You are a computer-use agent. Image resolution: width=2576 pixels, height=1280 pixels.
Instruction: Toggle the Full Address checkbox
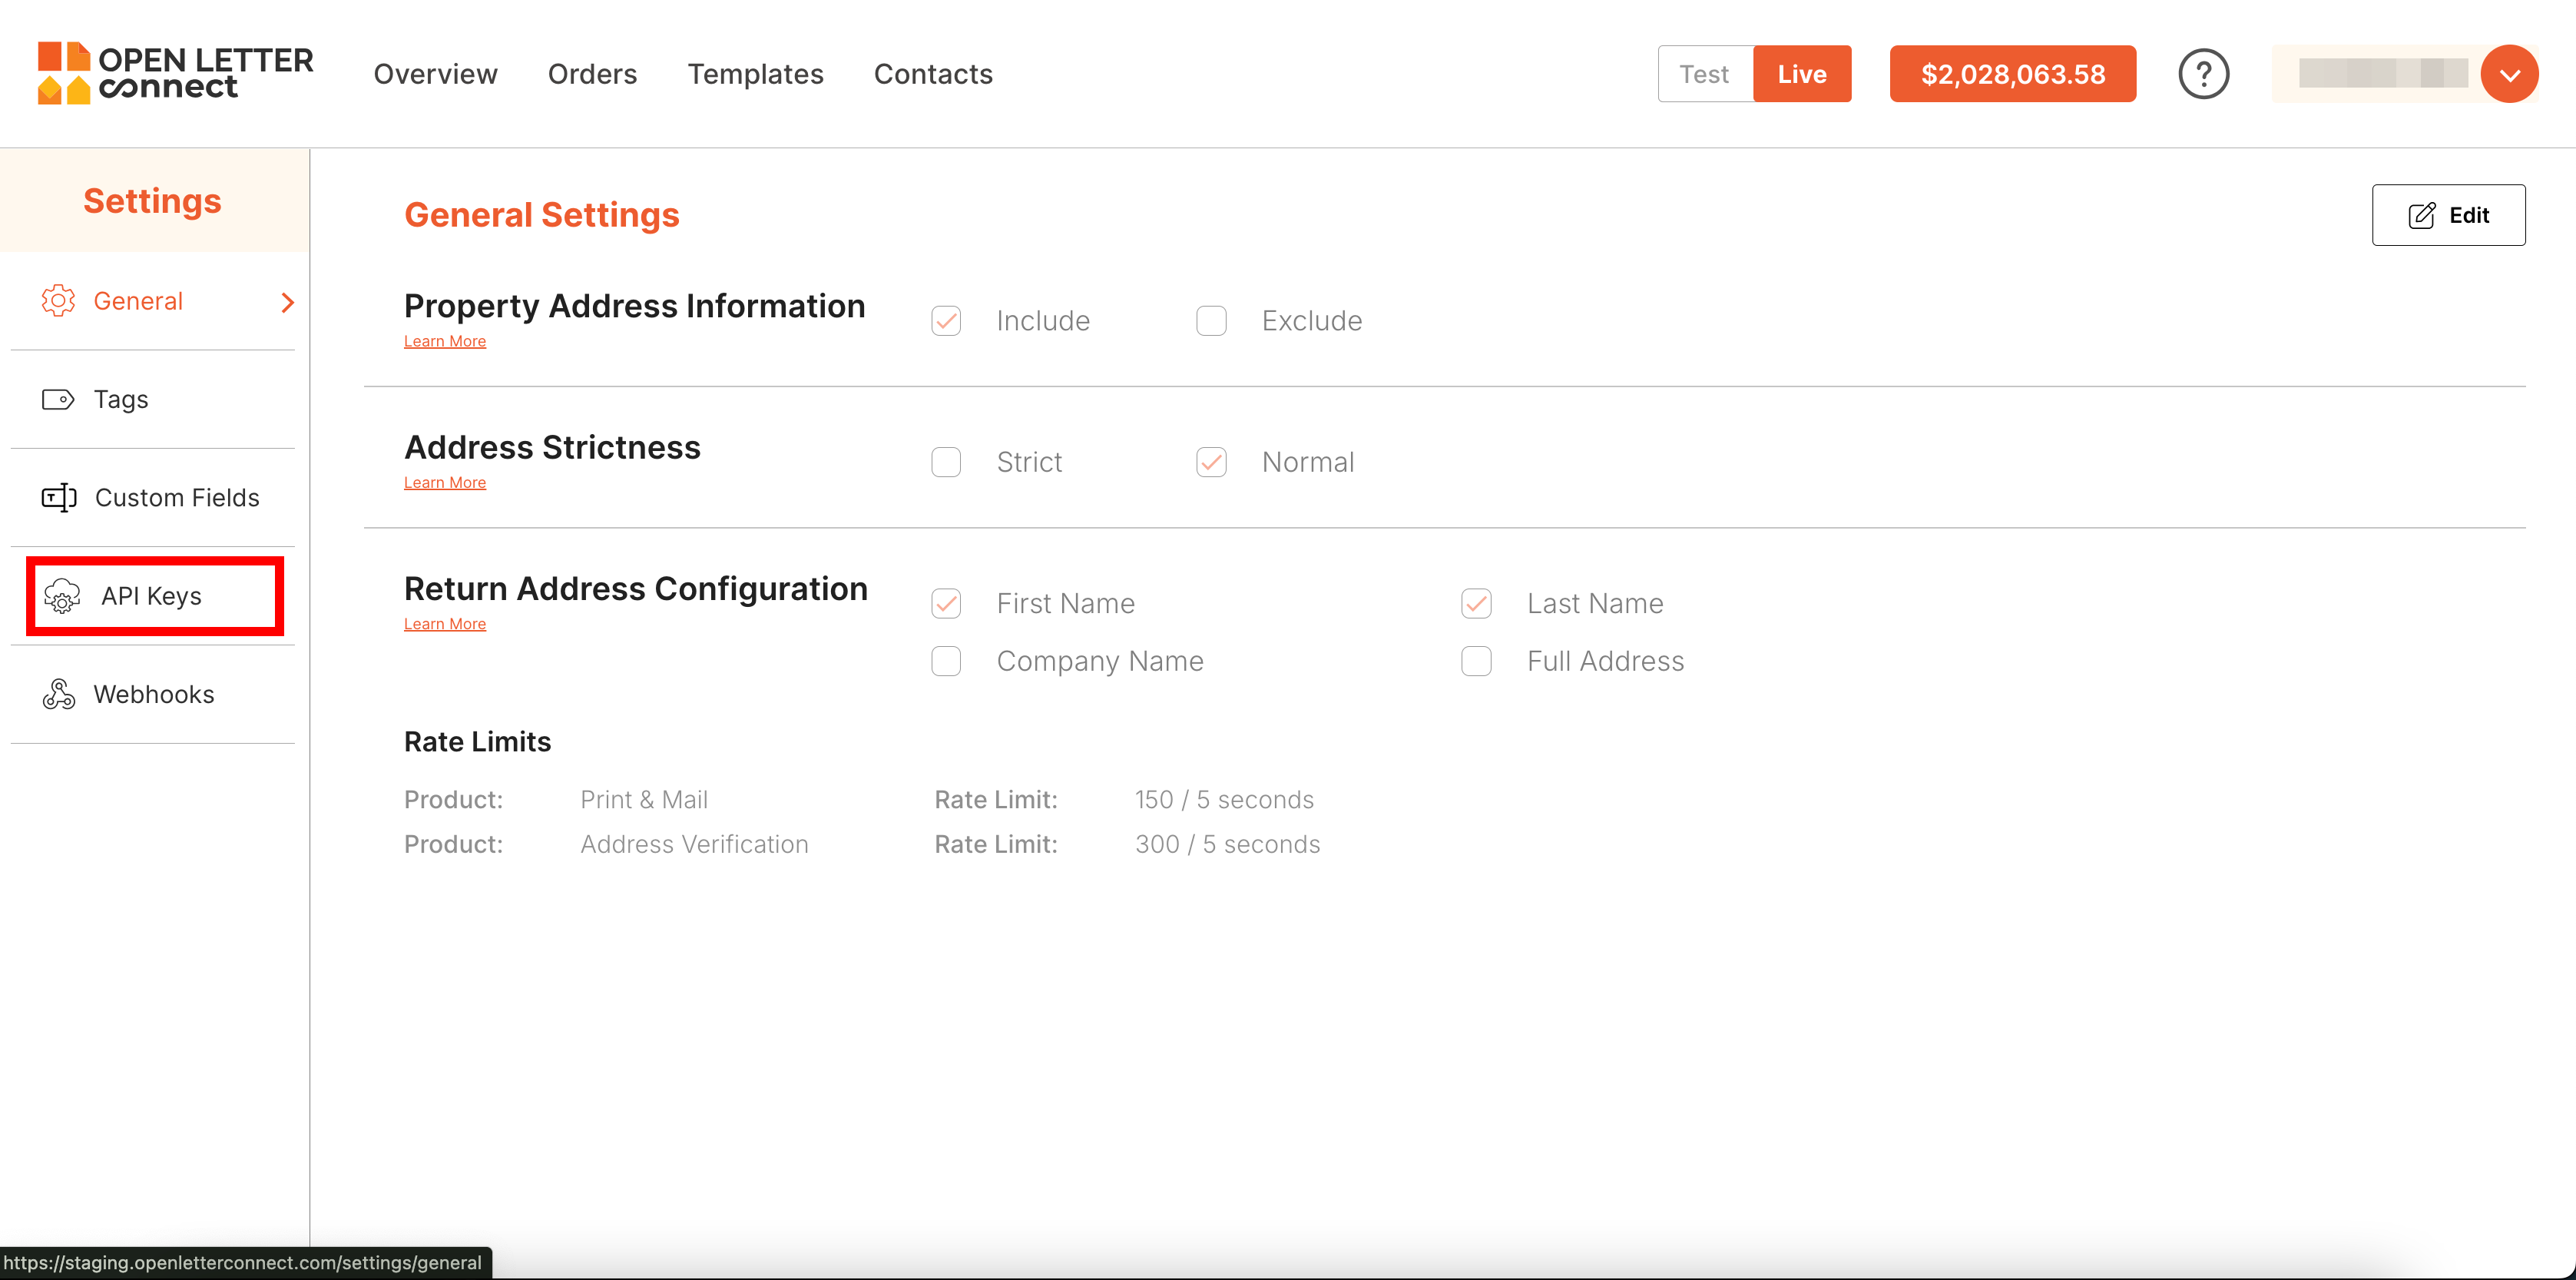1476,661
